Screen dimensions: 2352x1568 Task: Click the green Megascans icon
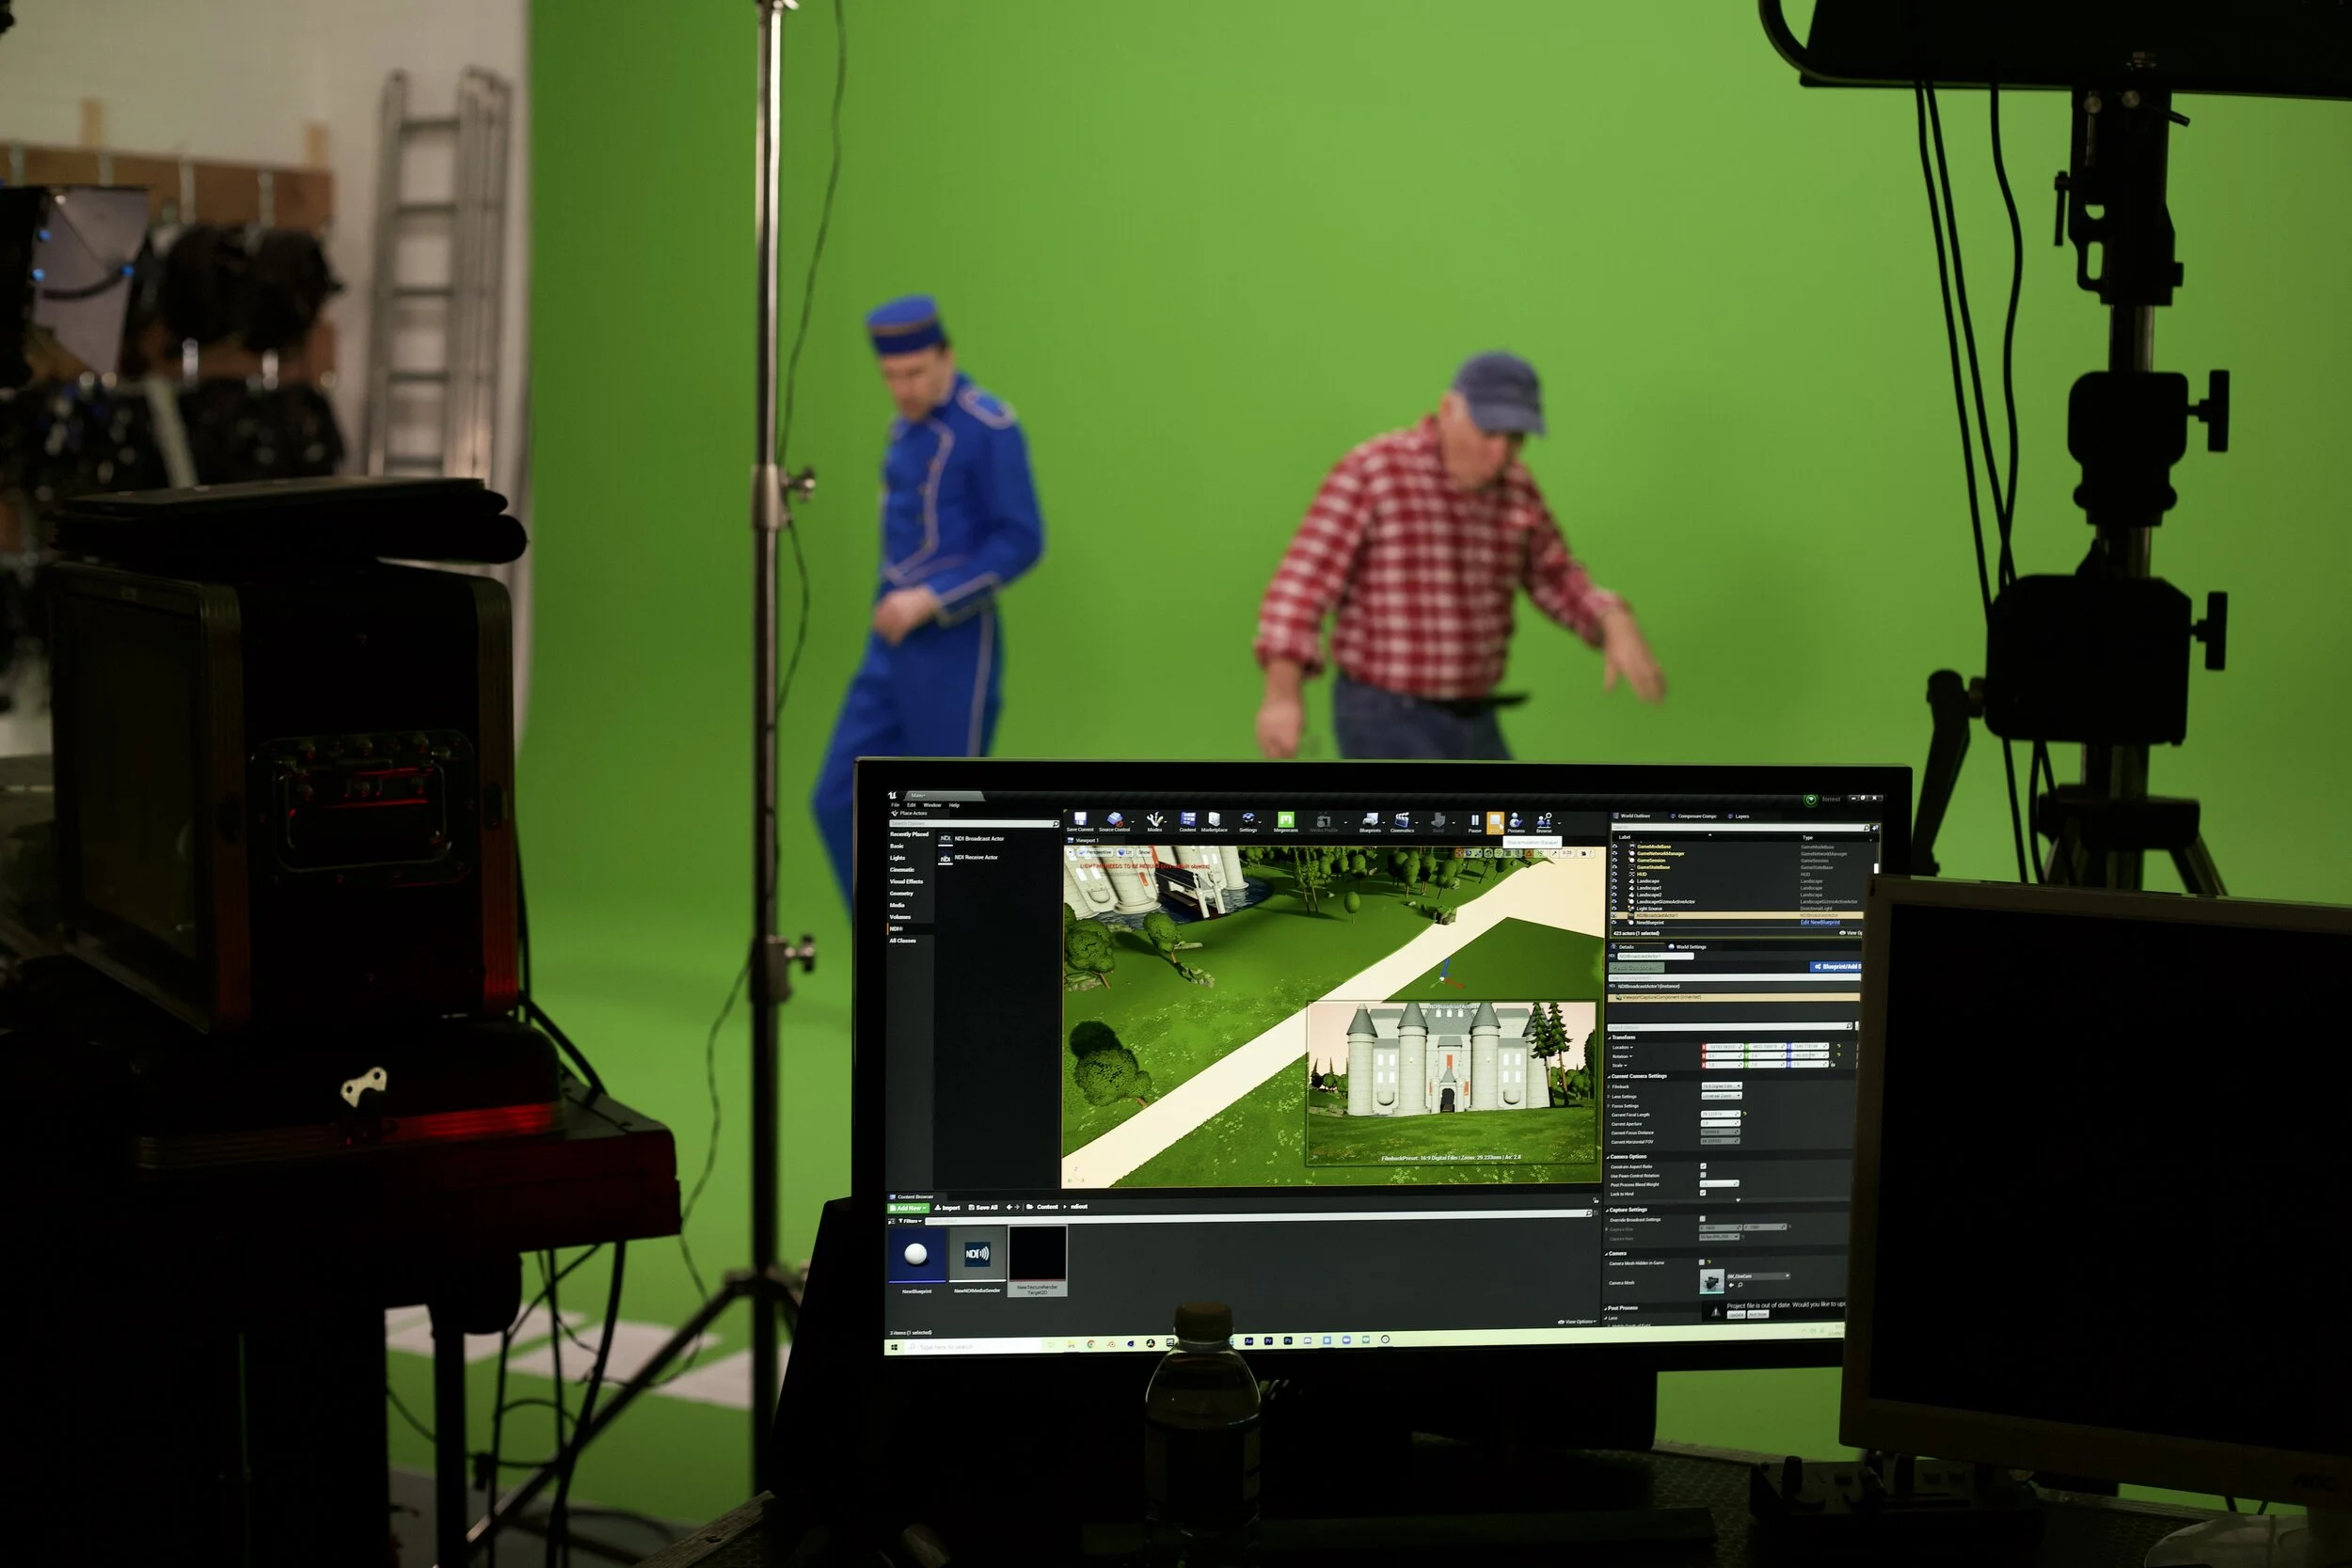click(x=1286, y=821)
